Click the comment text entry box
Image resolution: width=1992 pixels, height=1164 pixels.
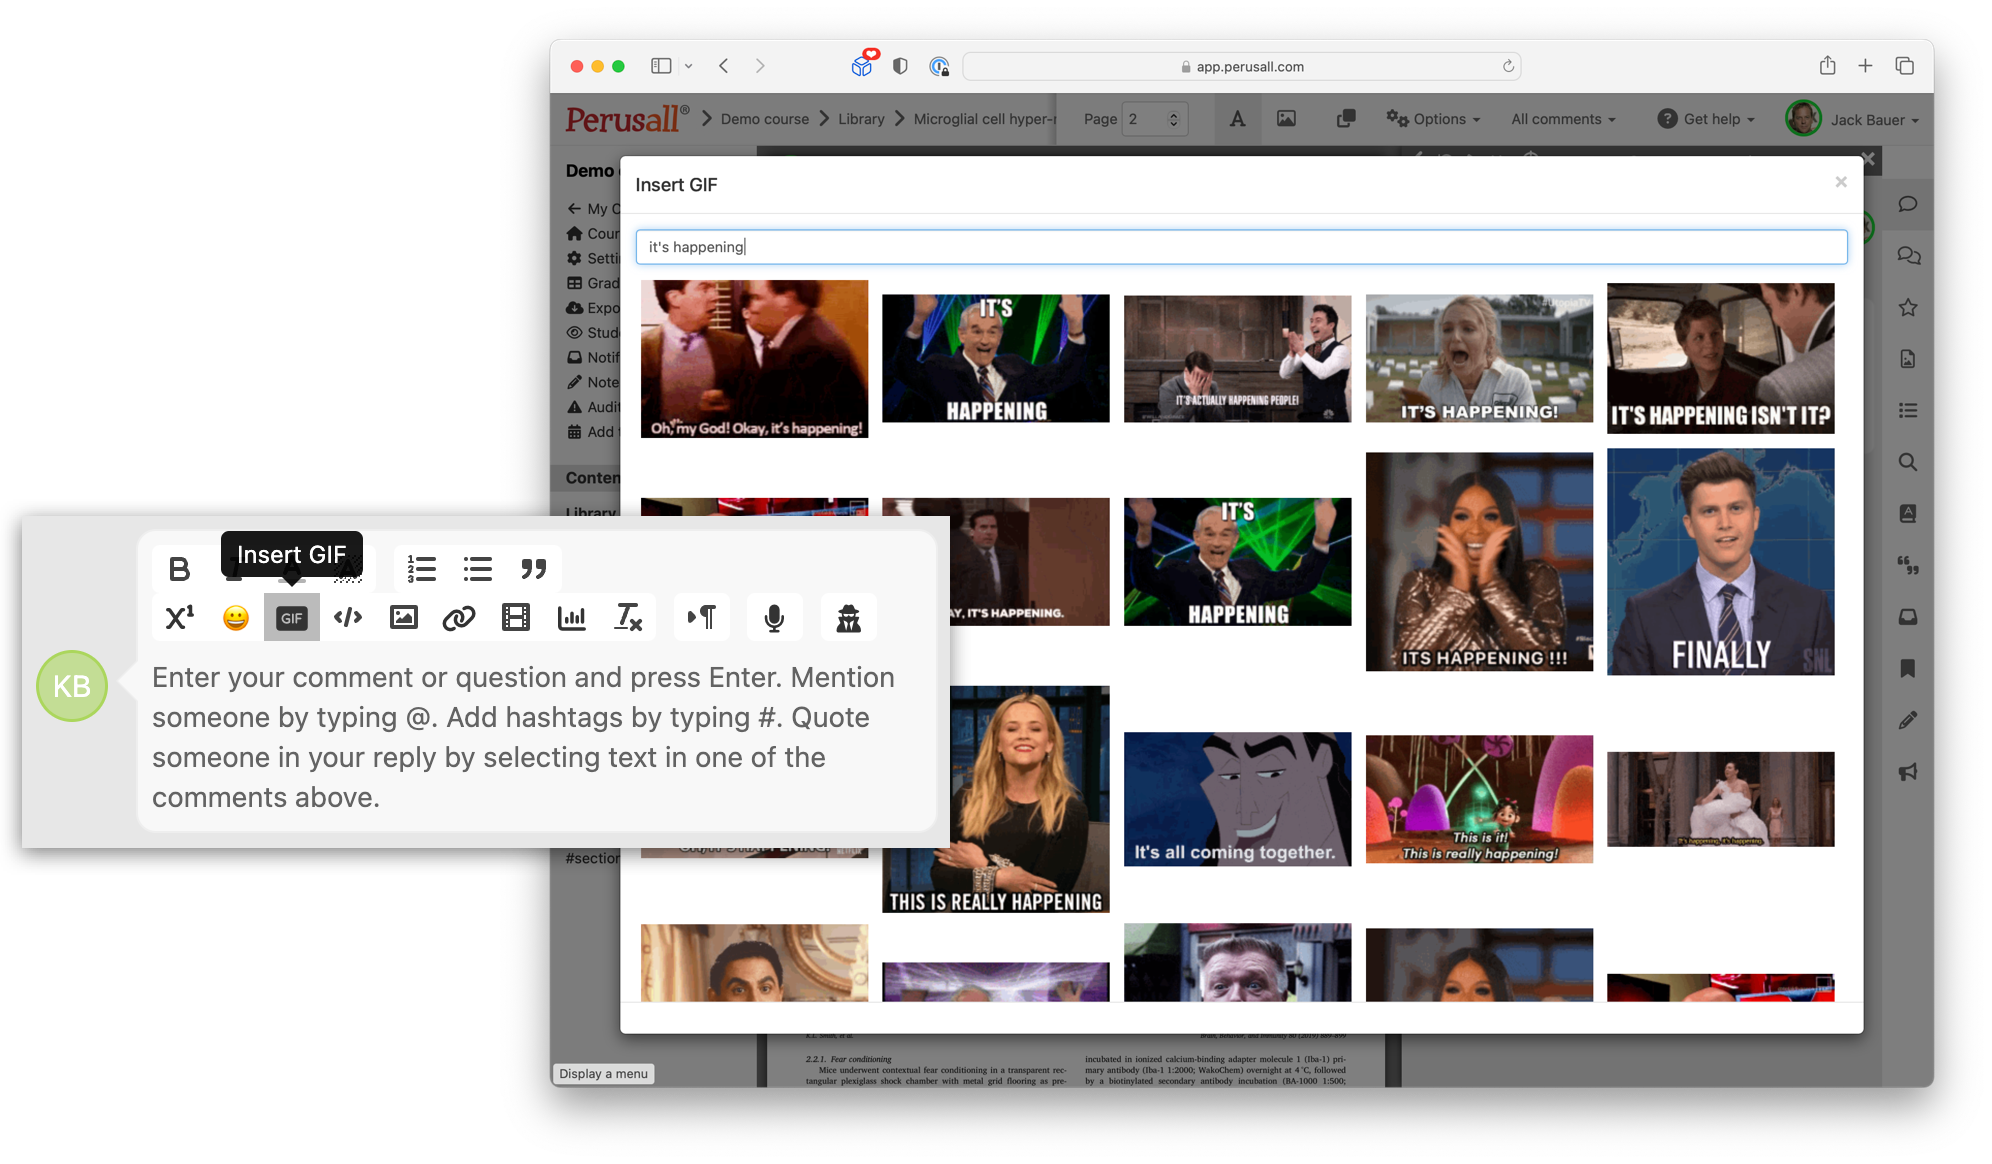pyautogui.click(x=536, y=737)
